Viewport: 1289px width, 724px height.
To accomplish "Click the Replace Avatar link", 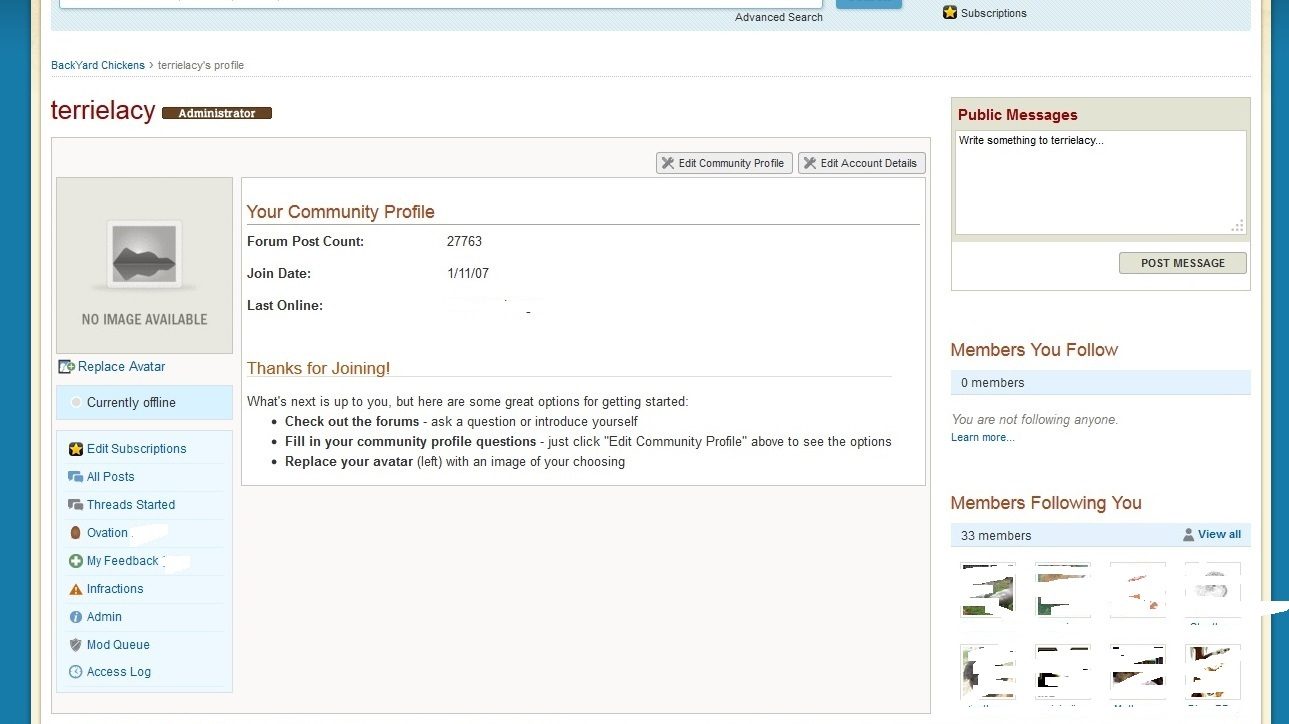I will [x=121, y=367].
